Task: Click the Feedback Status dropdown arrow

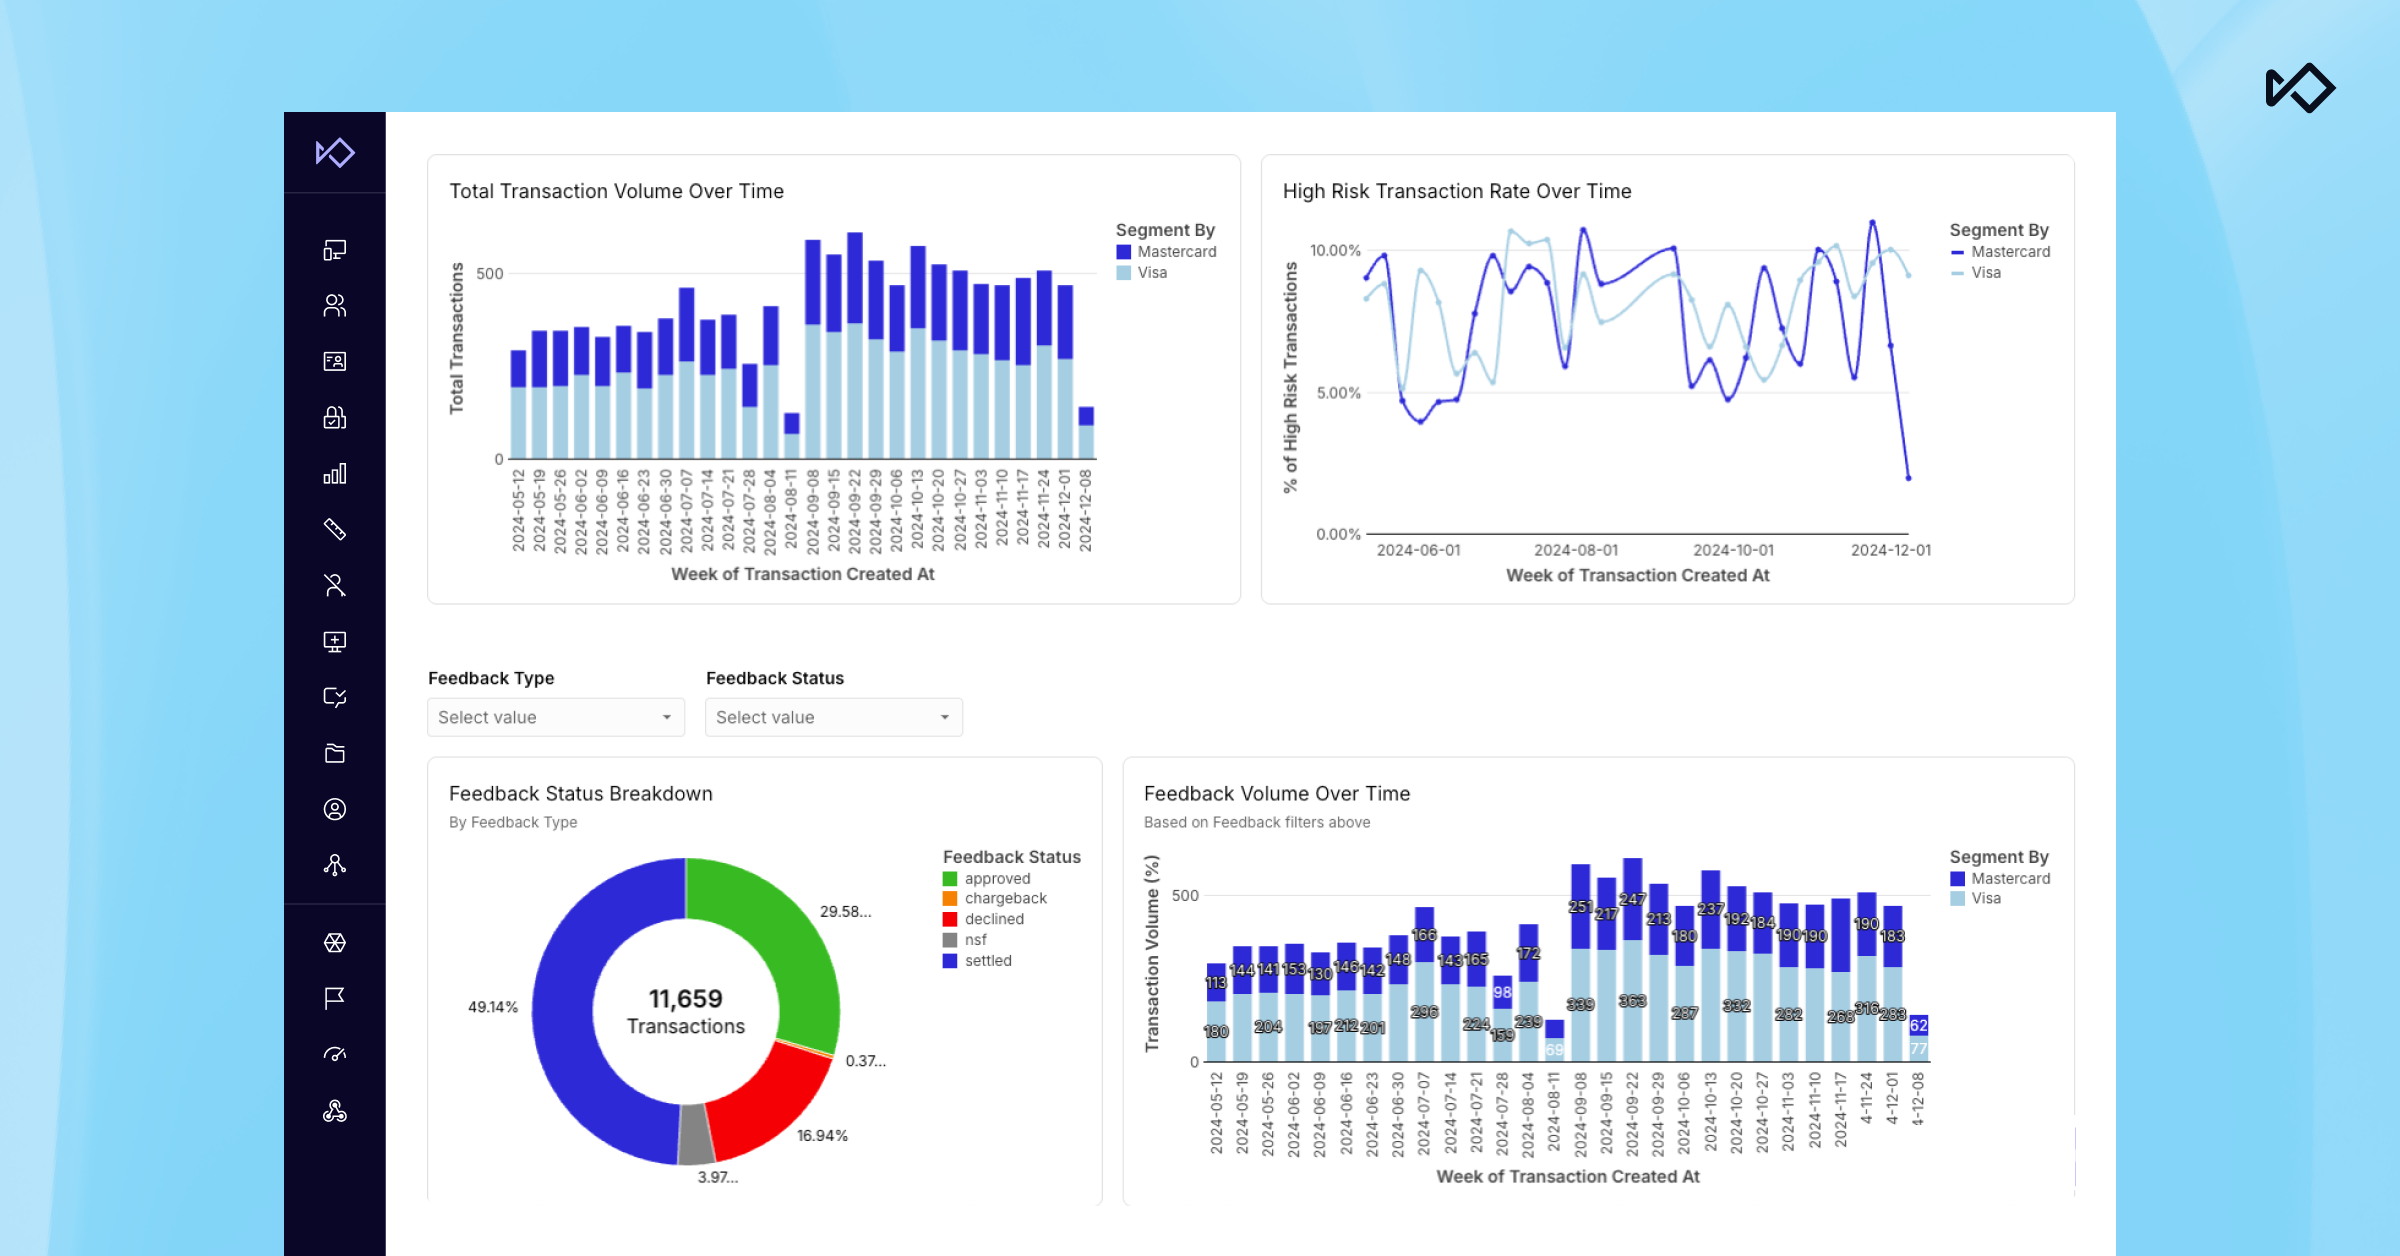Action: click(x=945, y=717)
